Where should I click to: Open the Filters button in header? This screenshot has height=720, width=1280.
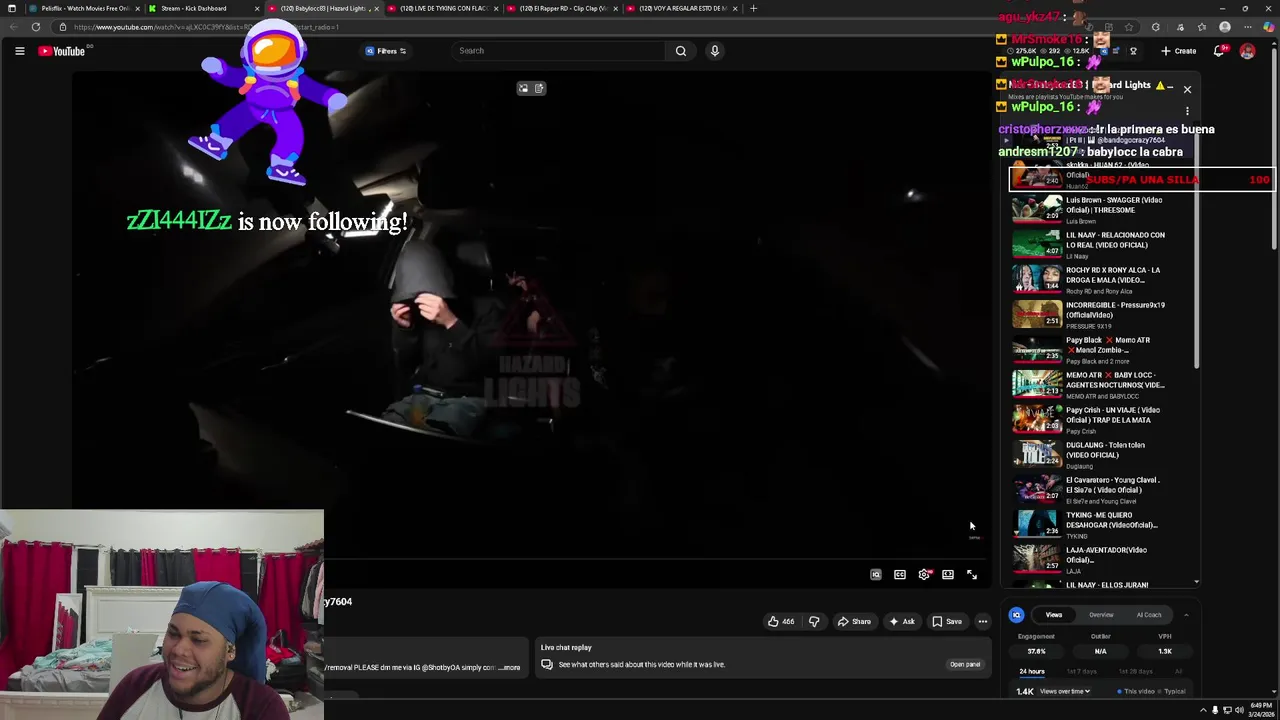click(x=386, y=51)
